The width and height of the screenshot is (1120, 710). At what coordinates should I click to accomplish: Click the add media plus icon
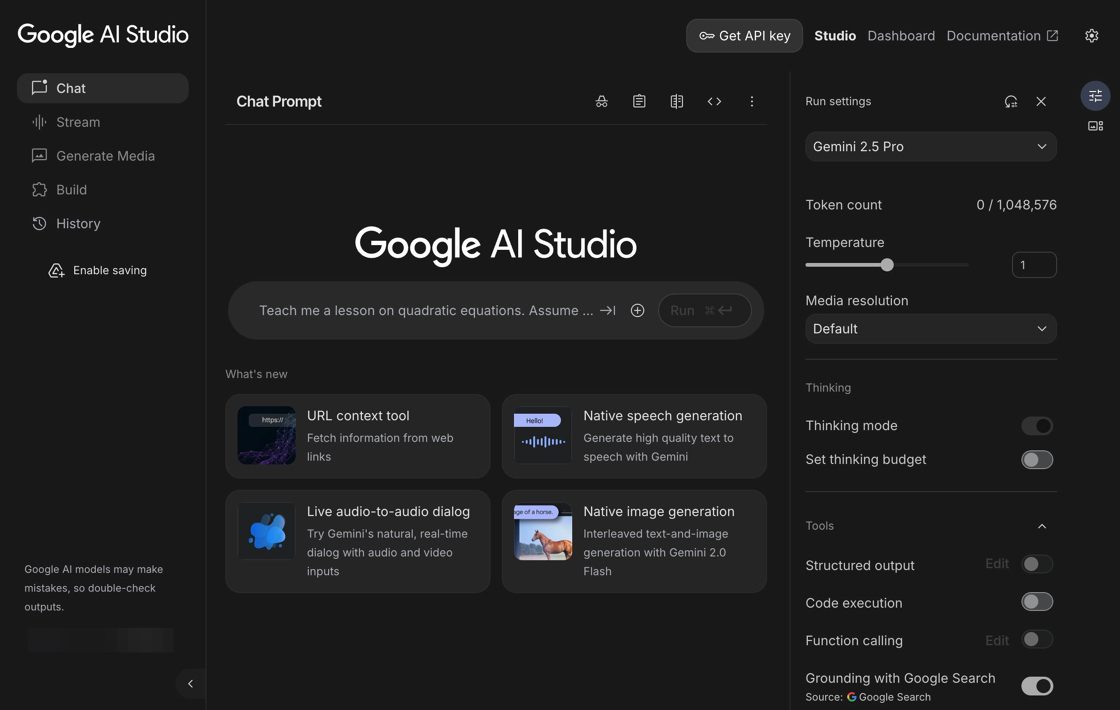tap(637, 311)
